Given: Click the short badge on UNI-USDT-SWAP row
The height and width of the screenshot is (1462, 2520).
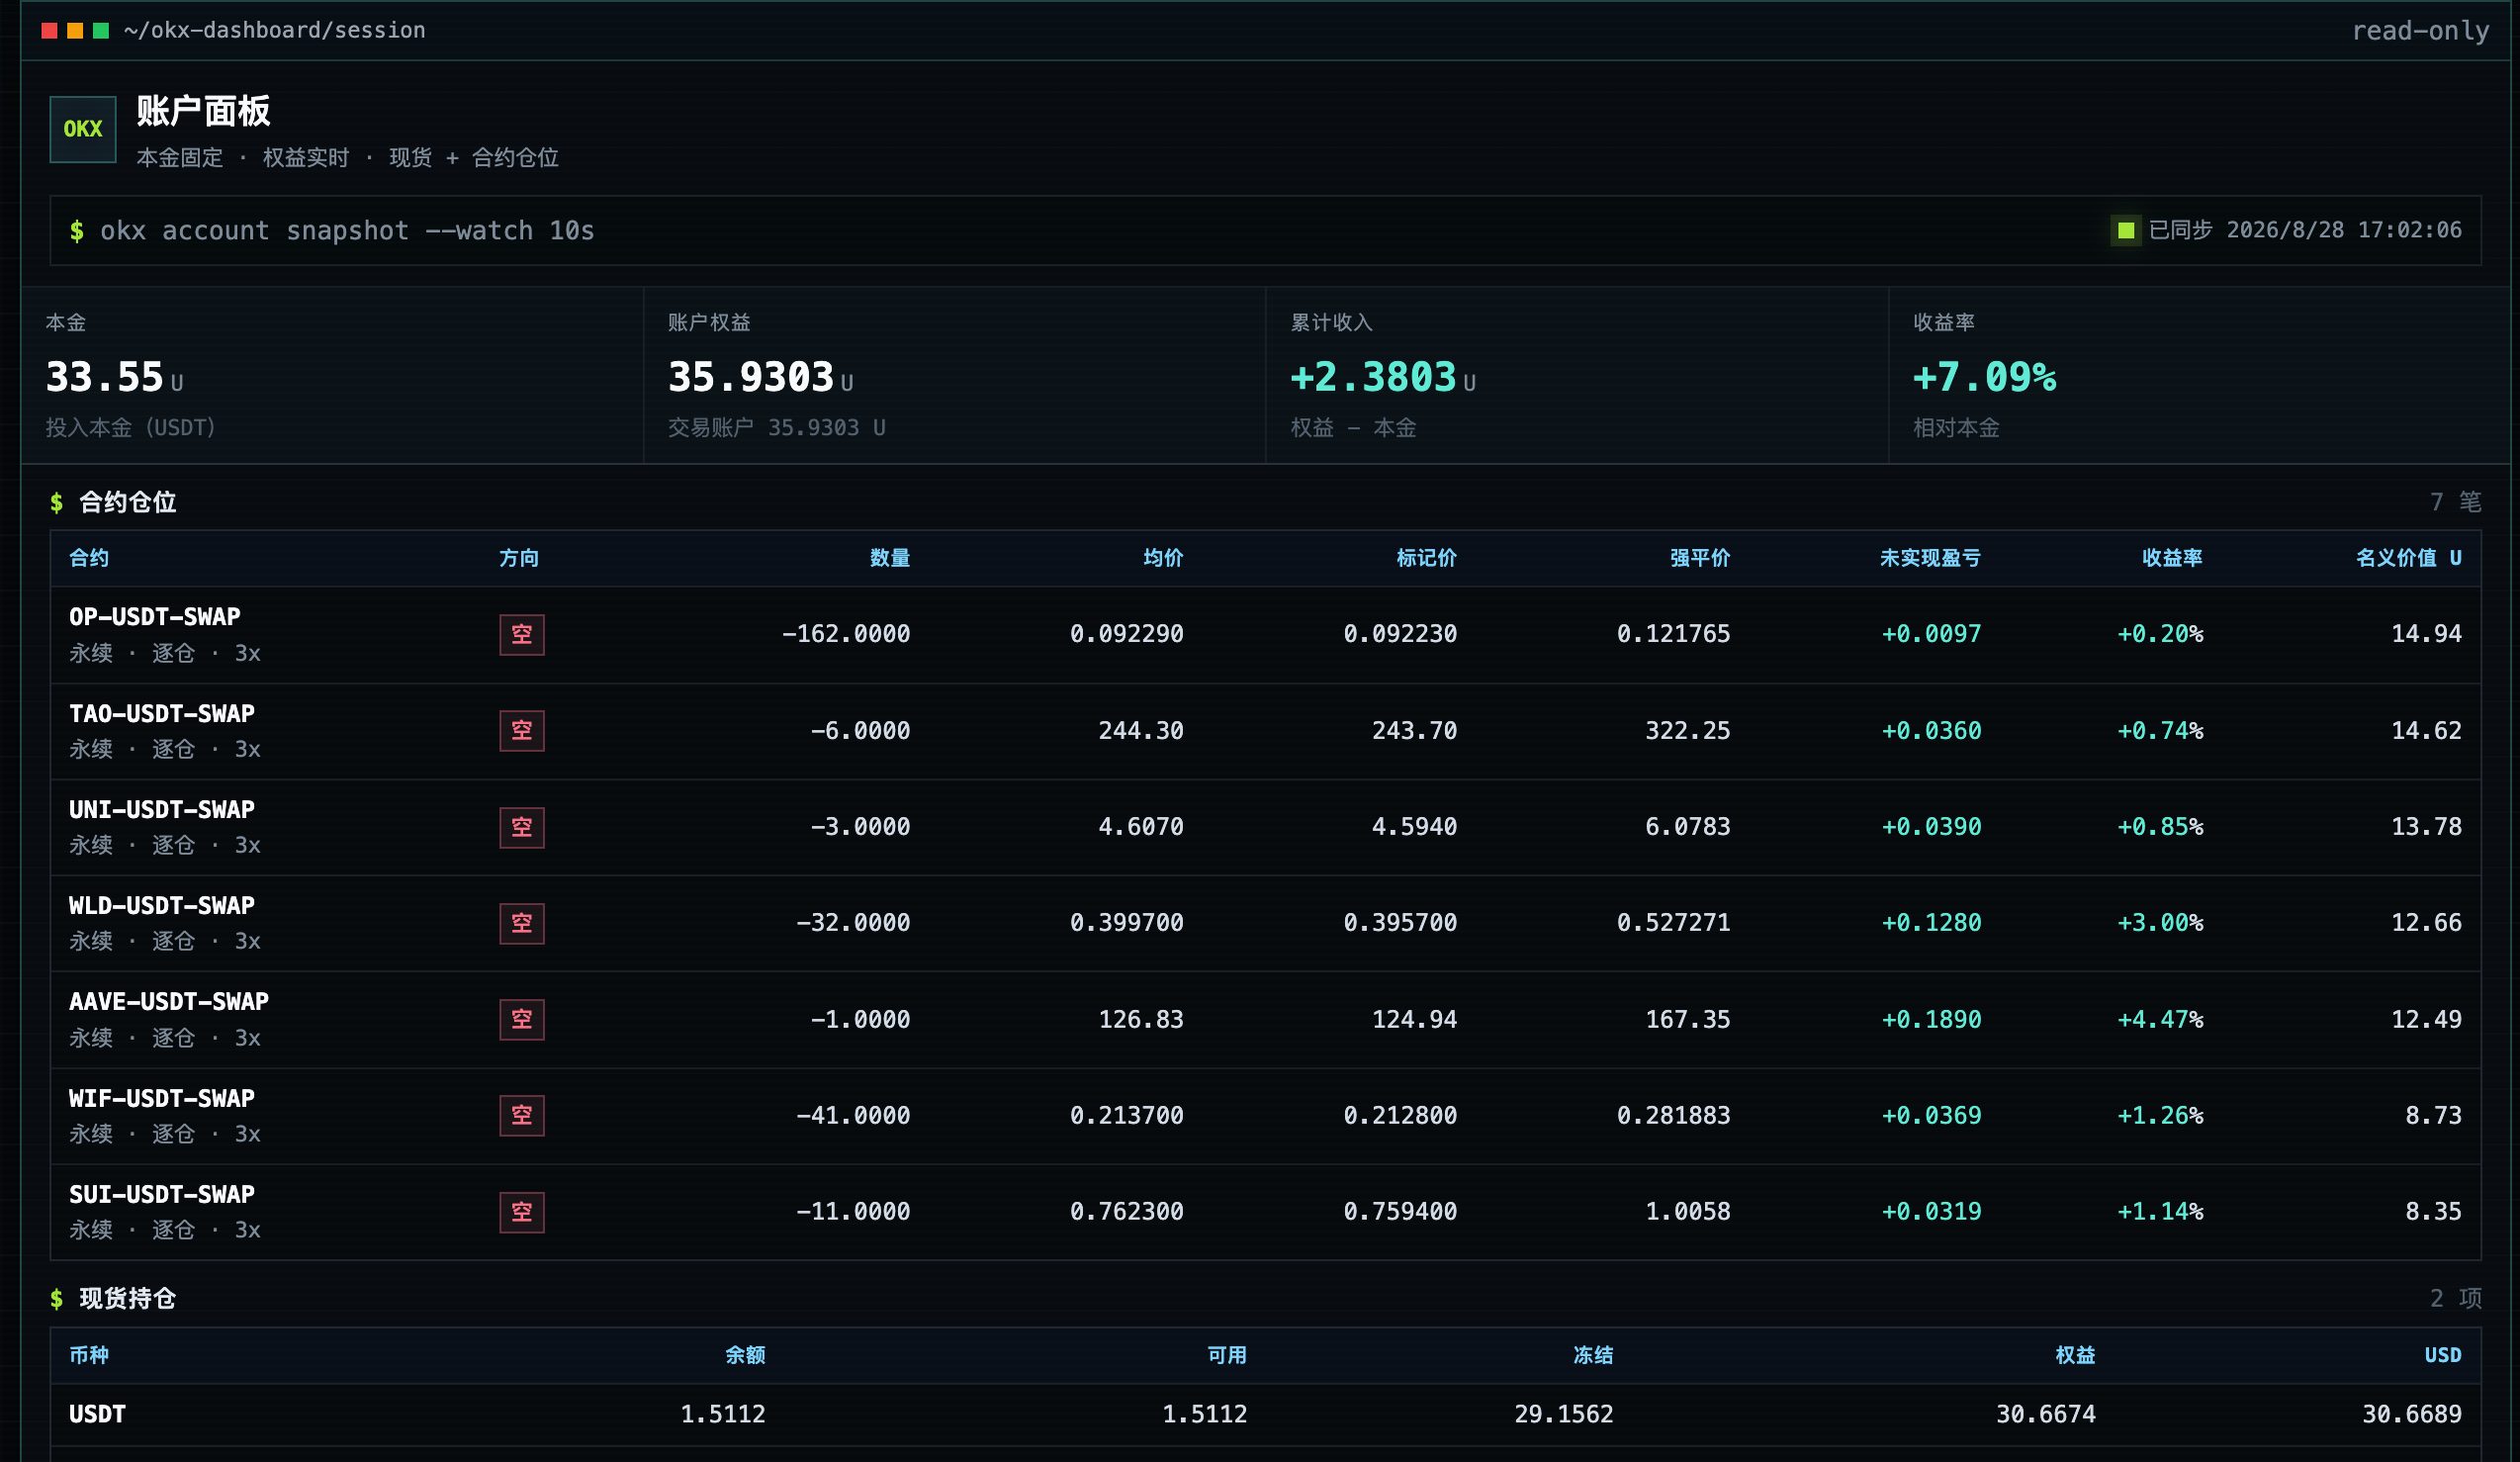Looking at the screenshot, I should pyautogui.click(x=522, y=828).
